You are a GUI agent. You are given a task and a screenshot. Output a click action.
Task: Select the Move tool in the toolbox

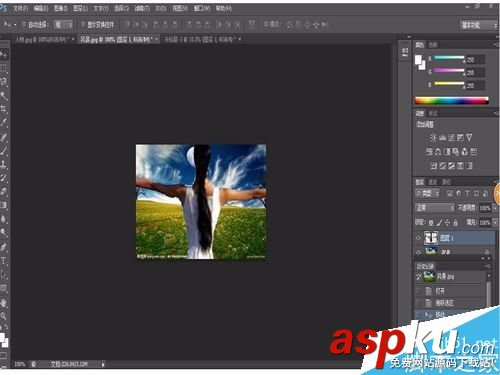click(4, 54)
